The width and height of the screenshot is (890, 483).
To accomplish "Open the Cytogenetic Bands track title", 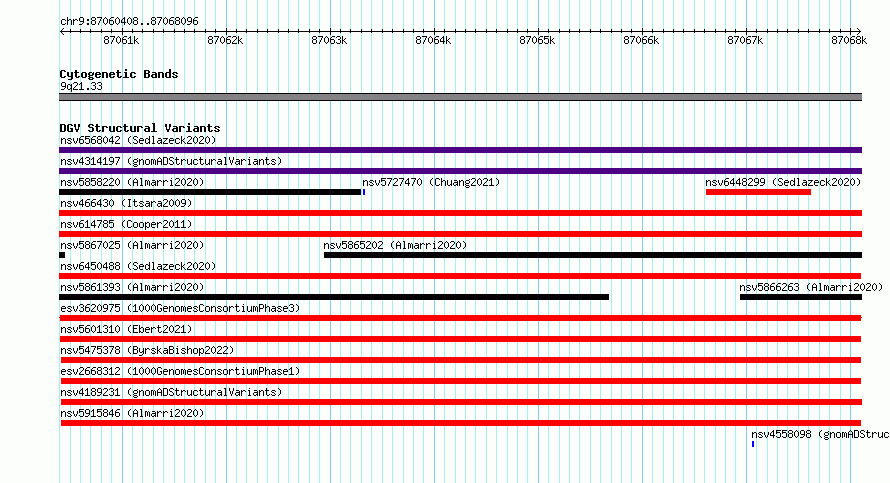I will [119, 74].
